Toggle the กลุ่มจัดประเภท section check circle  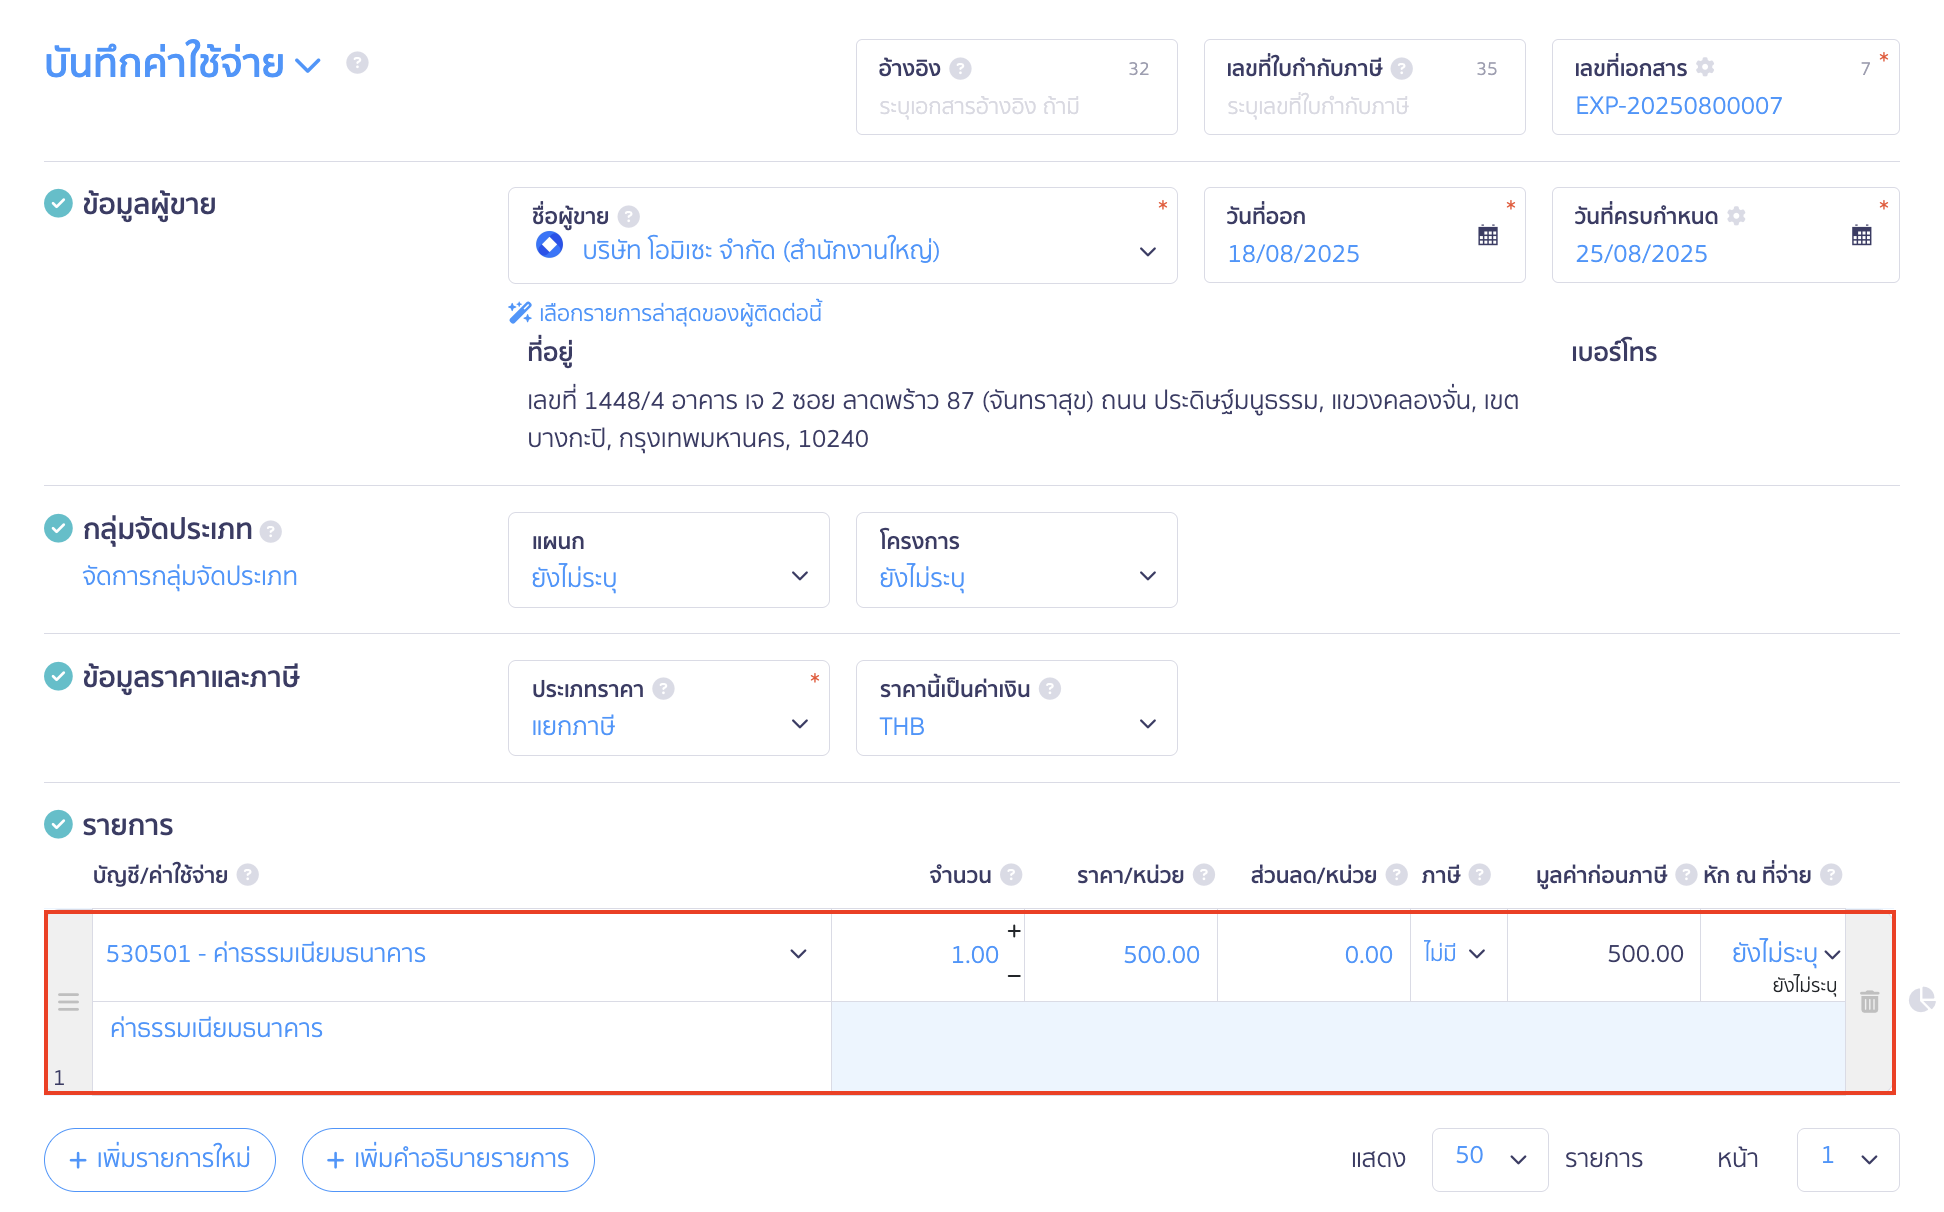point(58,528)
